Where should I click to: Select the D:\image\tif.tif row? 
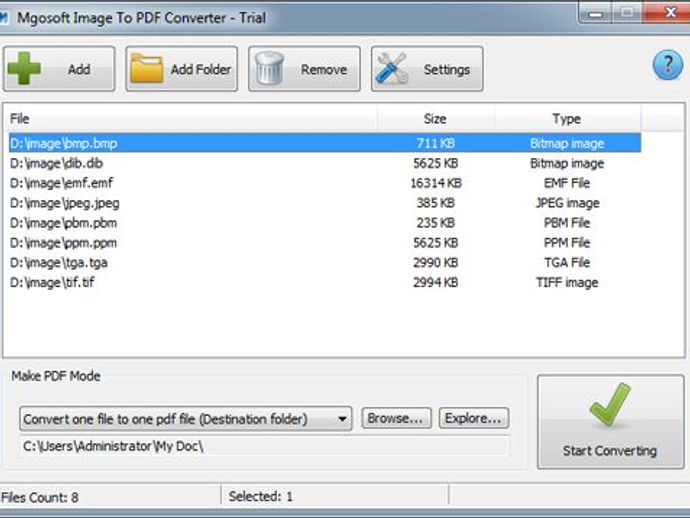pos(325,282)
